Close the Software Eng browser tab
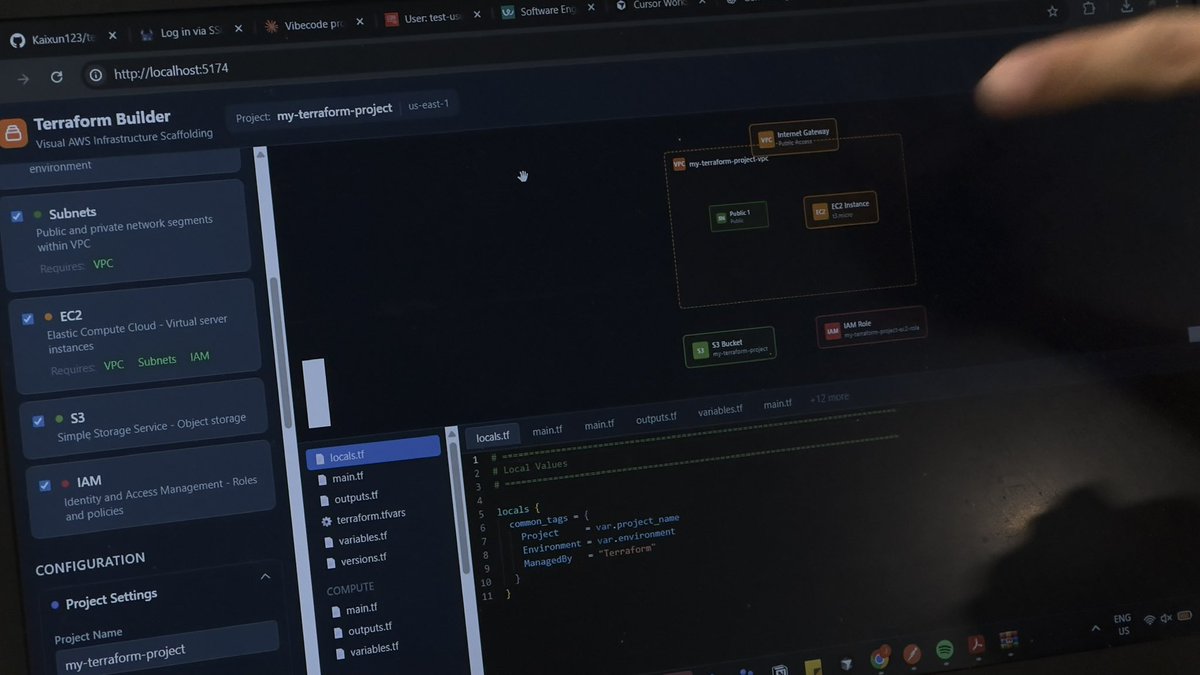Image resolution: width=1200 pixels, height=675 pixels. [591, 8]
